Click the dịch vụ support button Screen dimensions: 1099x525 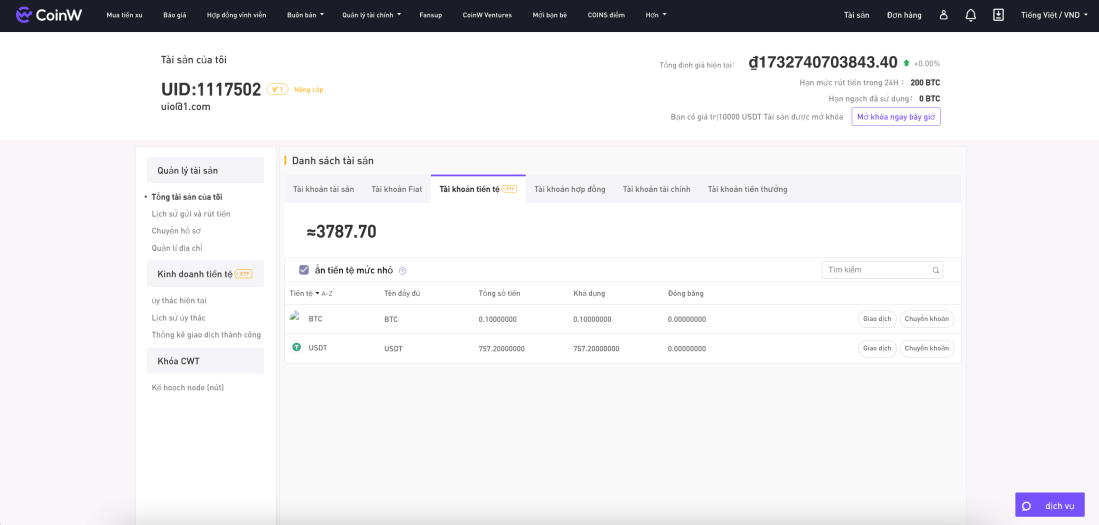tap(1050, 506)
